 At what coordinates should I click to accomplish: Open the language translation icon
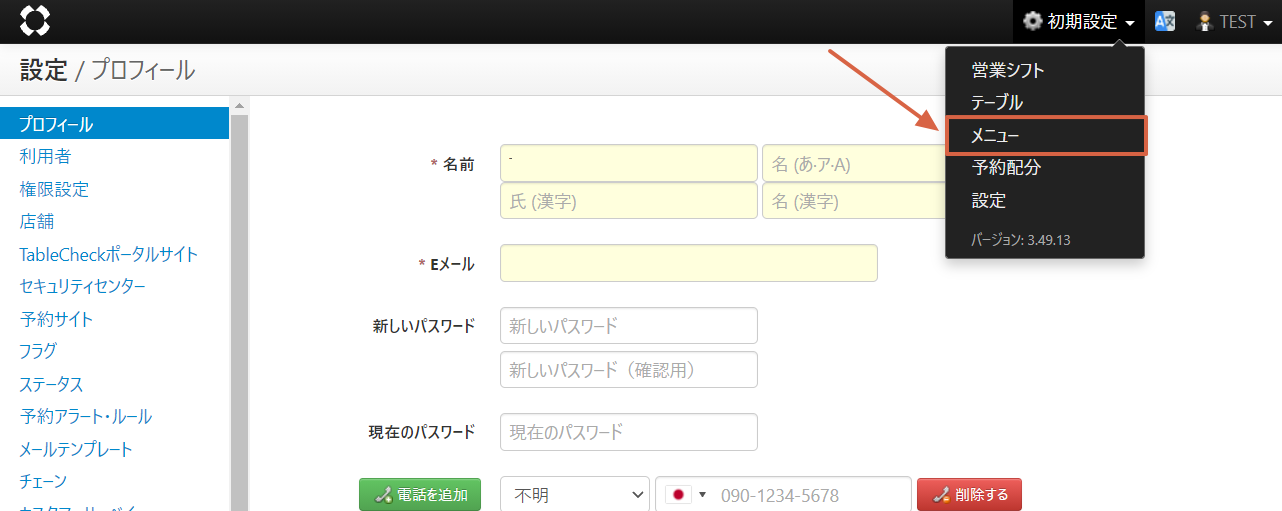pyautogui.click(x=1165, y=22)
